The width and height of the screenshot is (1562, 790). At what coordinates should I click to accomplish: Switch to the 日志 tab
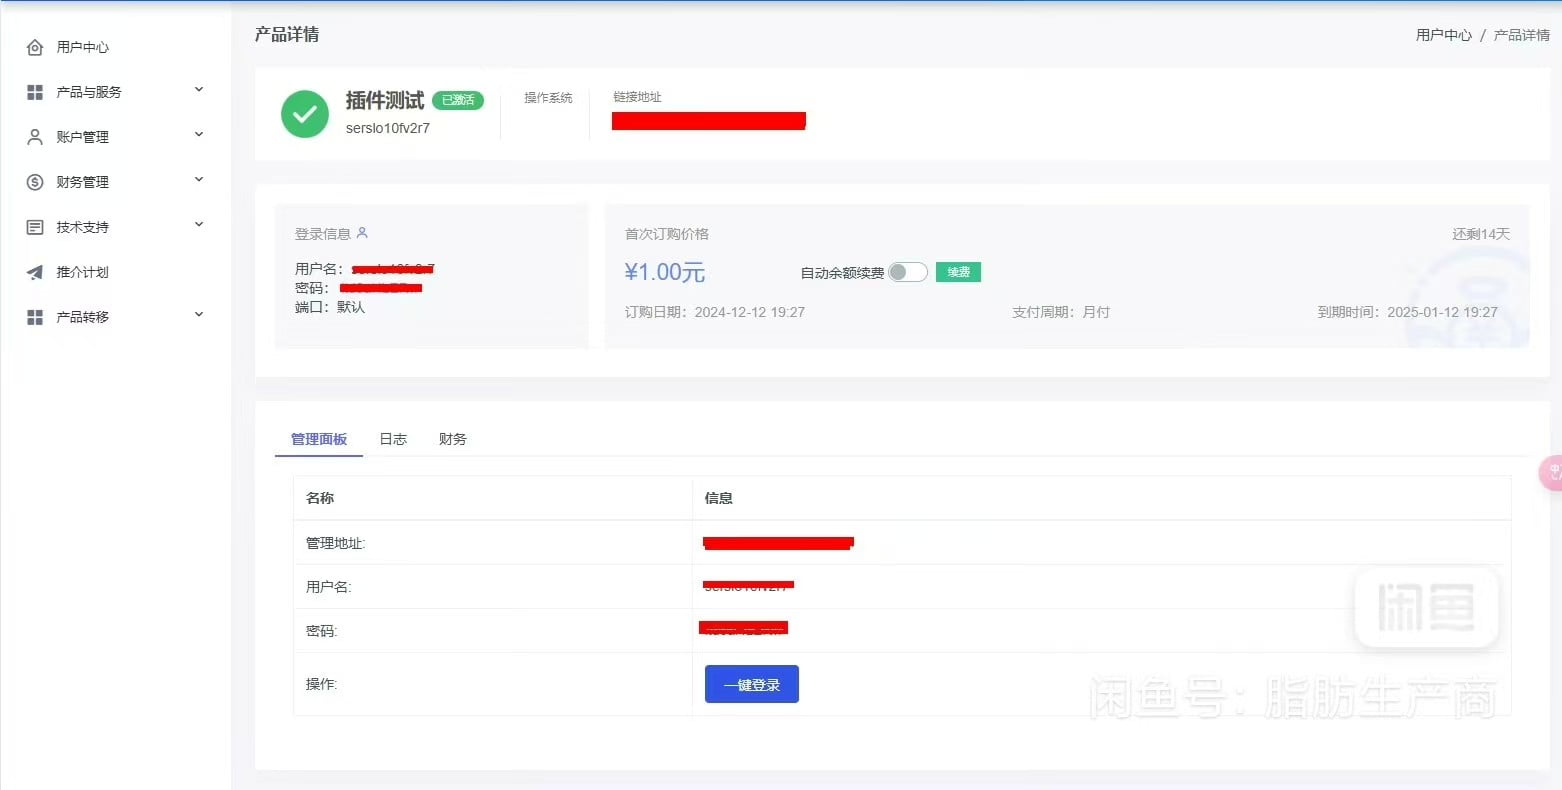(x=393, y=439)
